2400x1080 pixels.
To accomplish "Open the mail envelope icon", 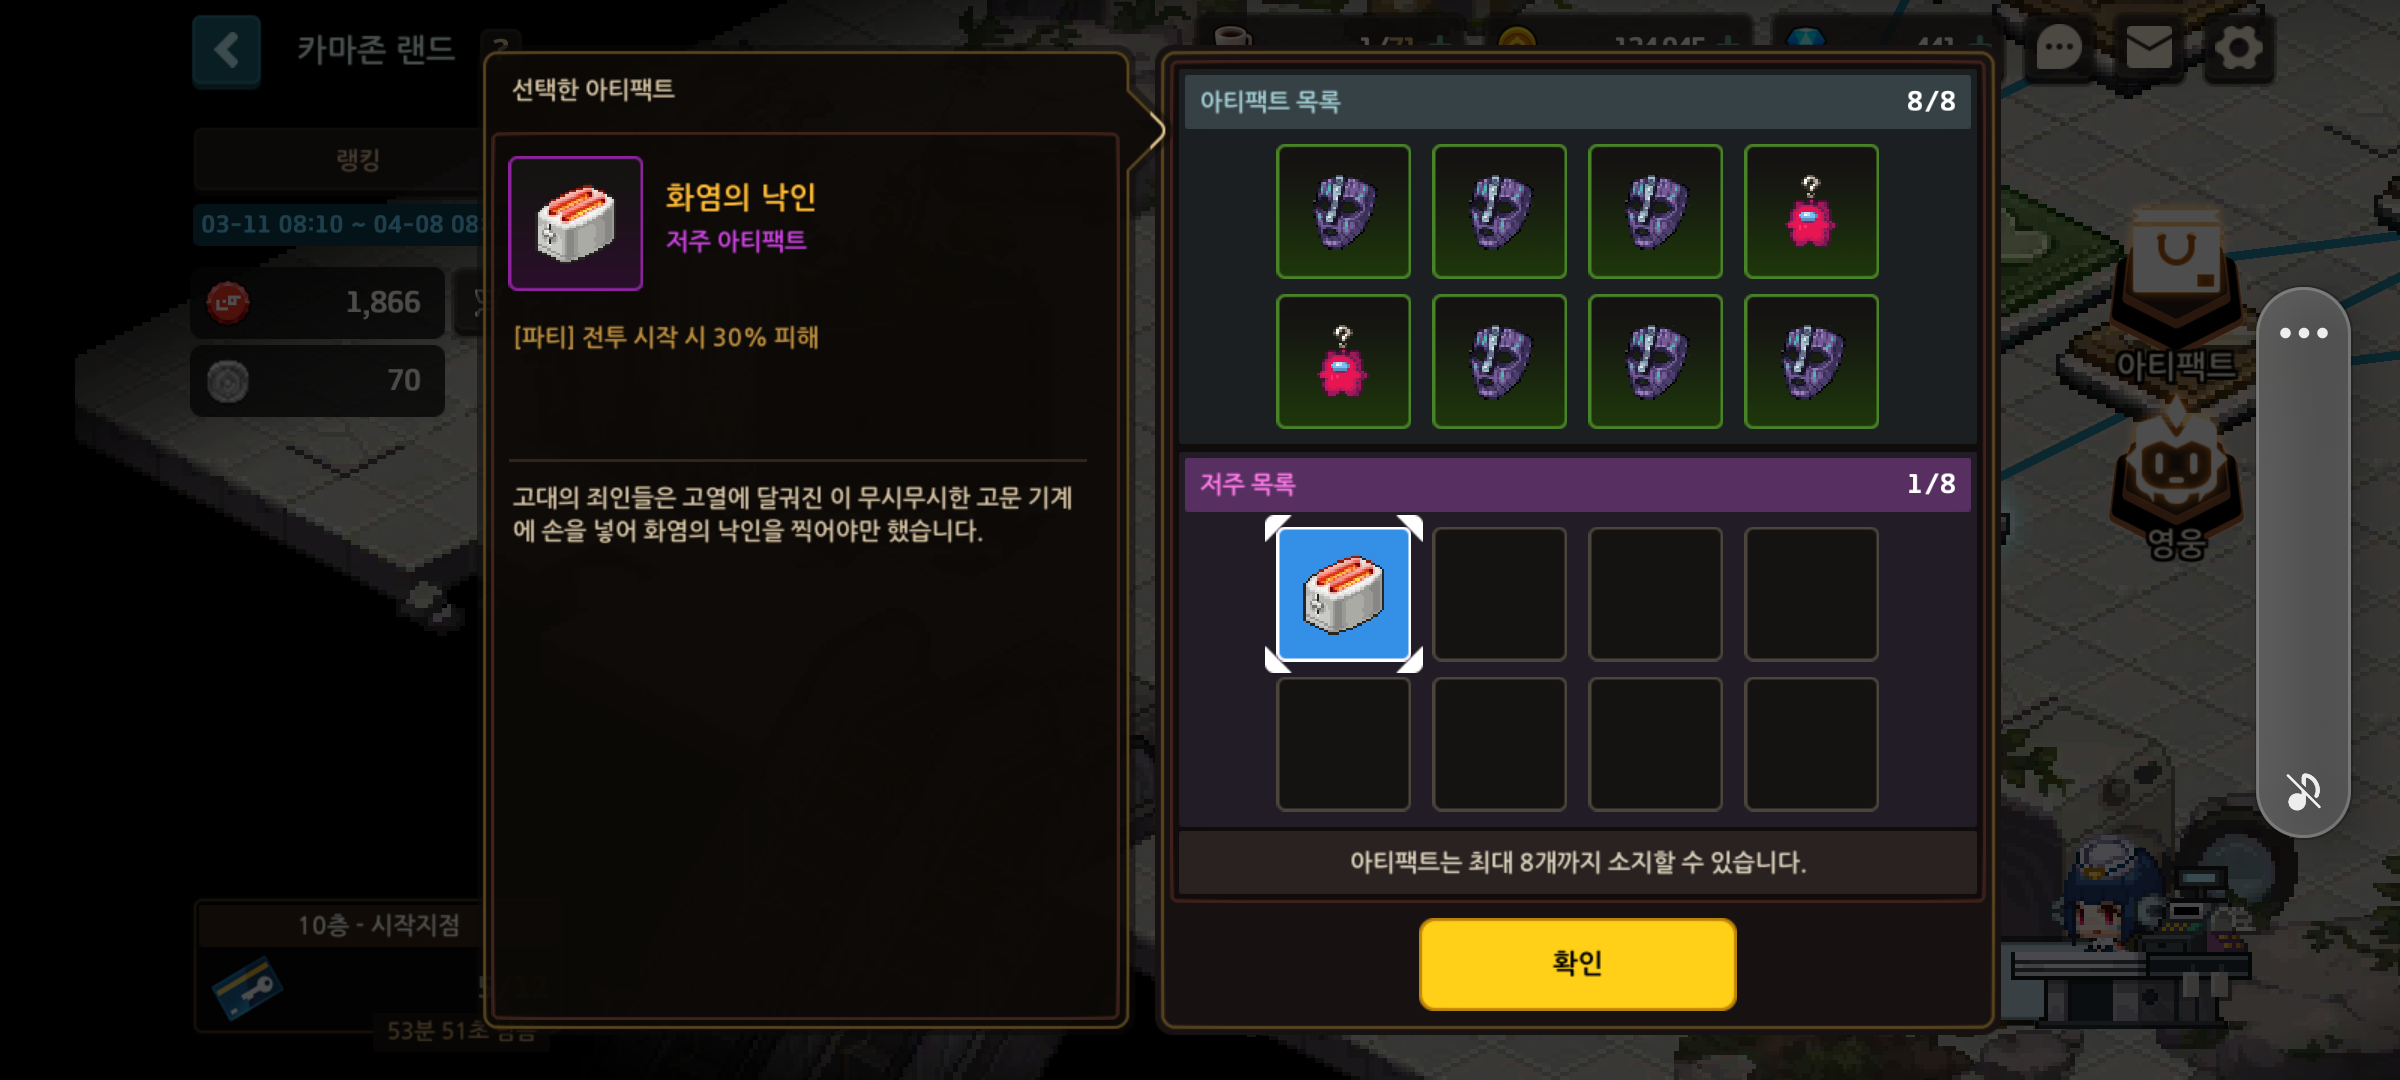I will click(x=2148, y=47).
